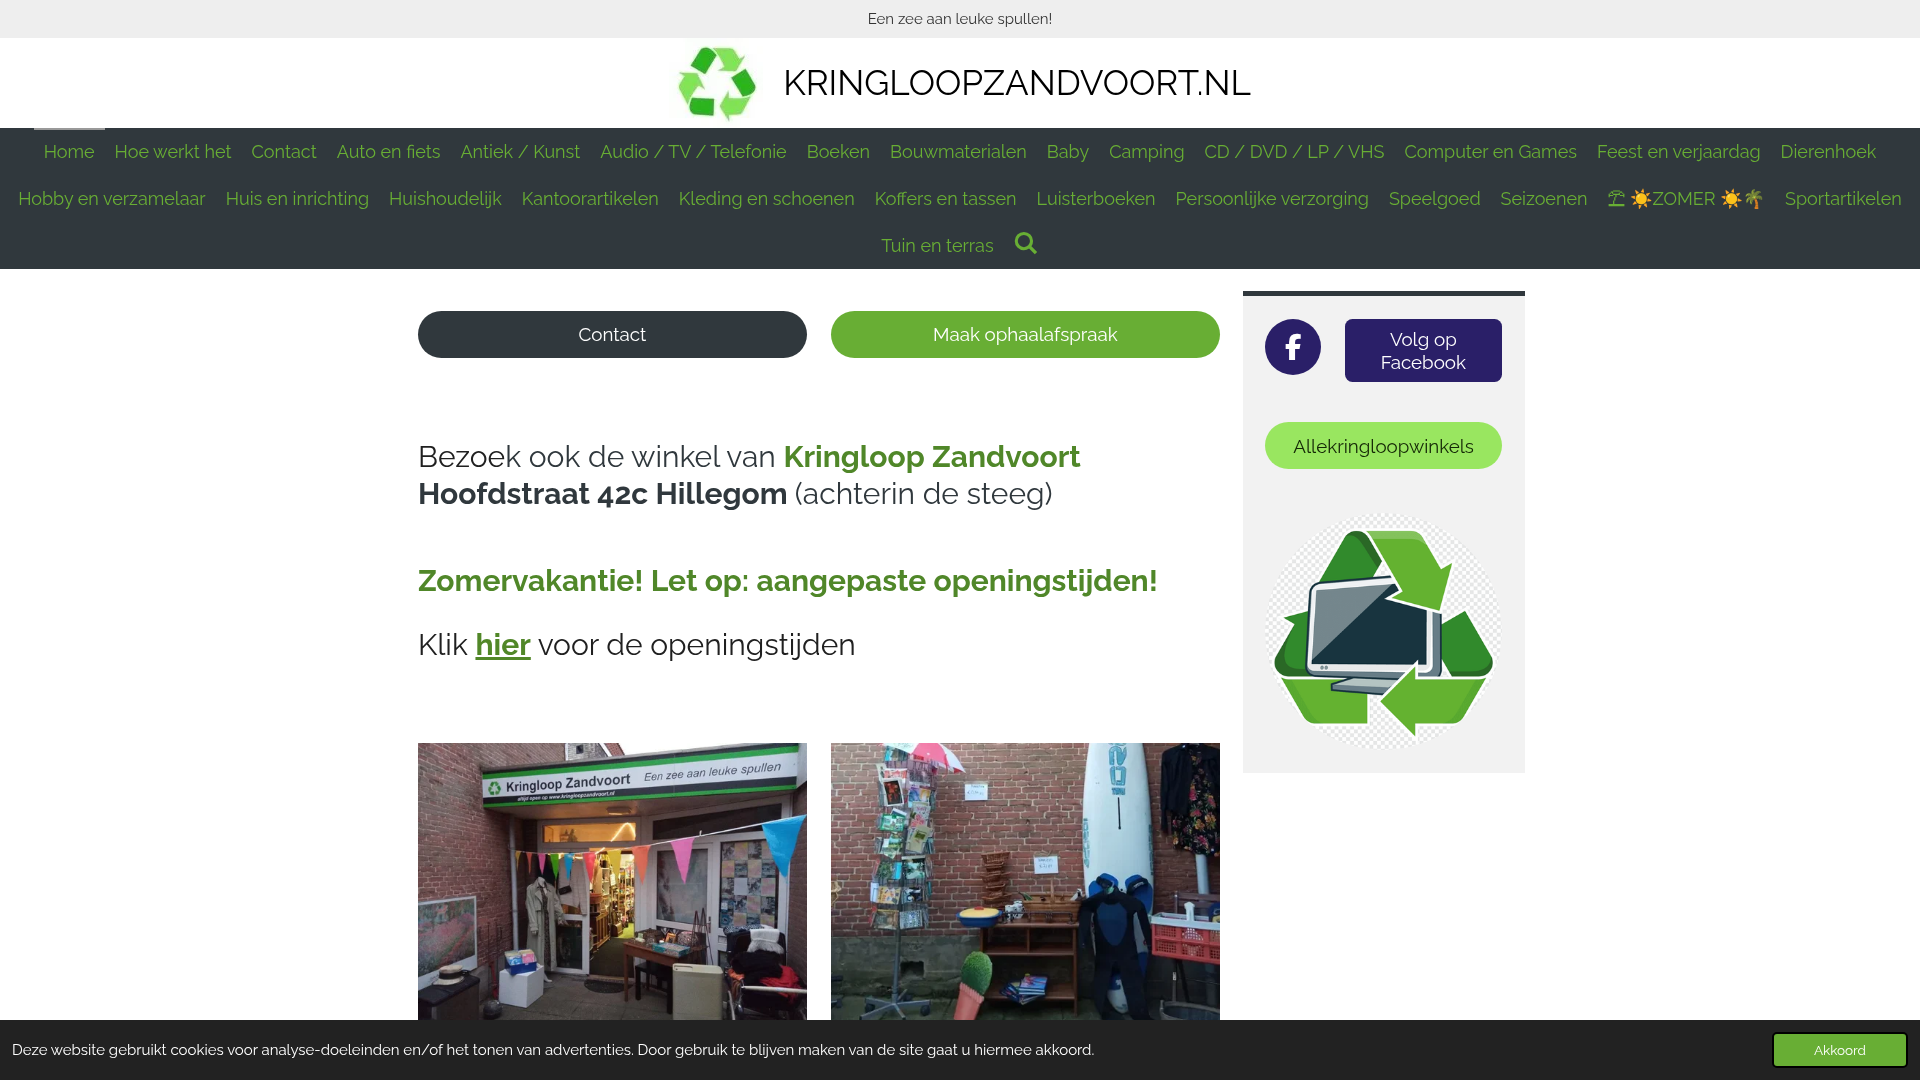
Task: Open Hoe werkt het menu item
Action: coord(173,152)
